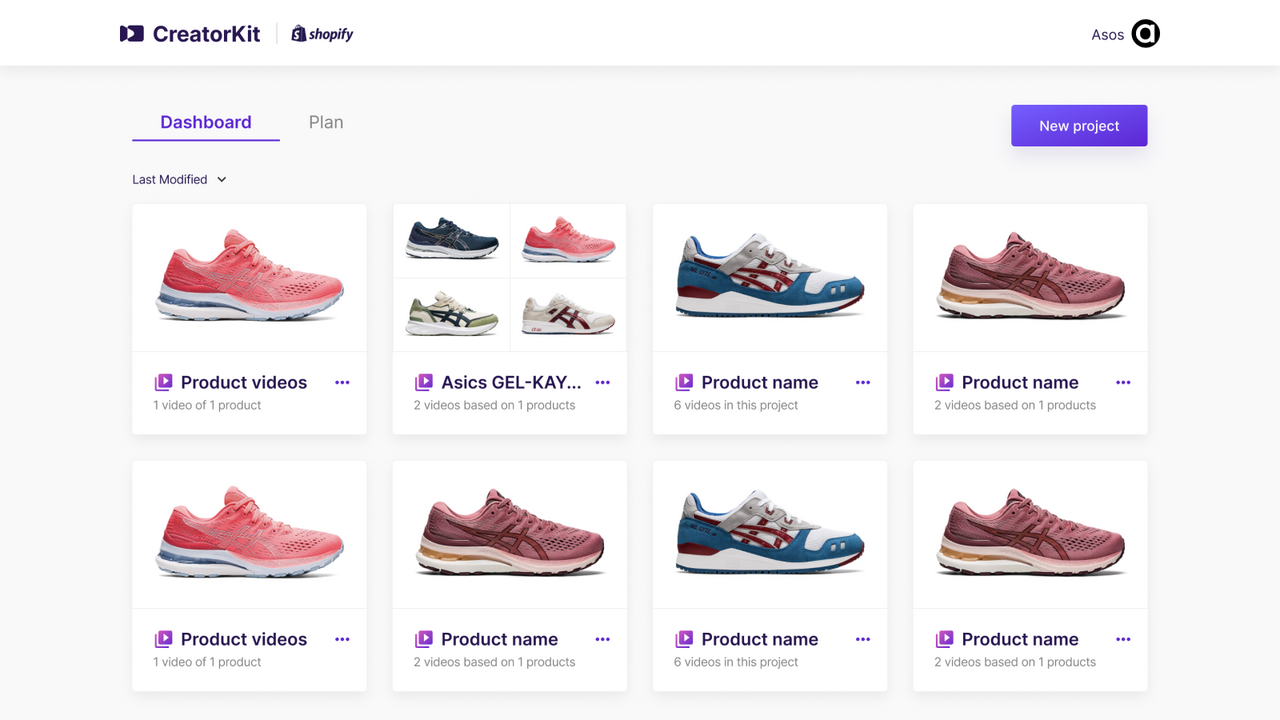This screenshot has width=1280, height=720.
Task: Select the Dashboard tab
Action: [205, 121]
